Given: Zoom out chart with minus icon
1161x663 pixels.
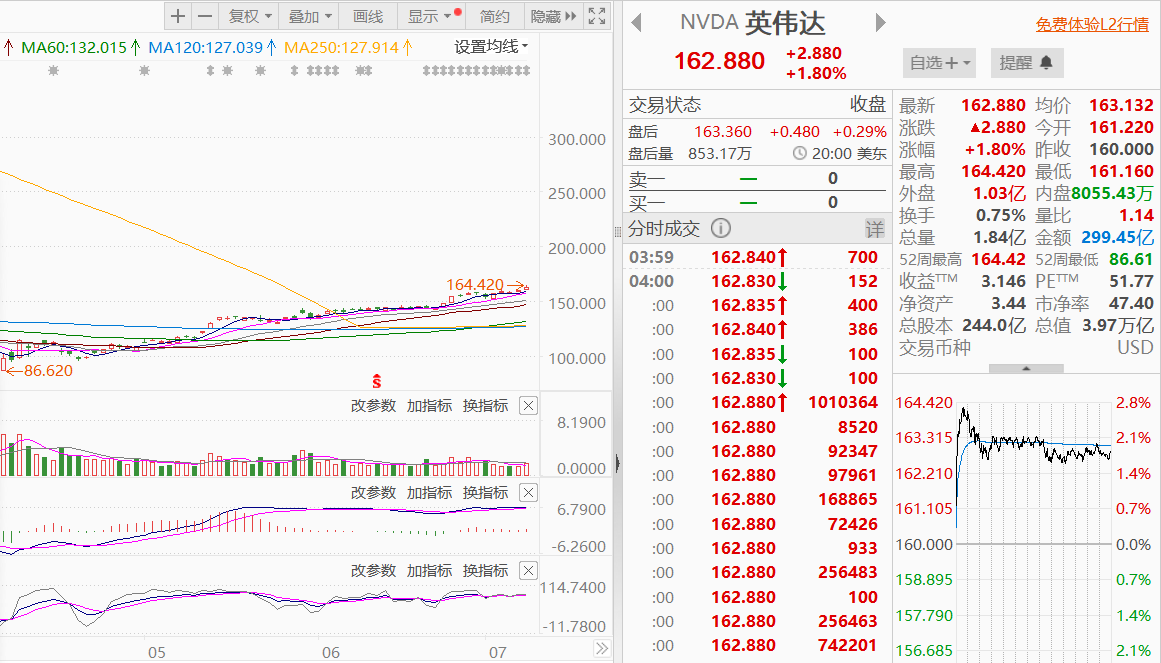Looking at the screenshot, I should tap(205, 16).
